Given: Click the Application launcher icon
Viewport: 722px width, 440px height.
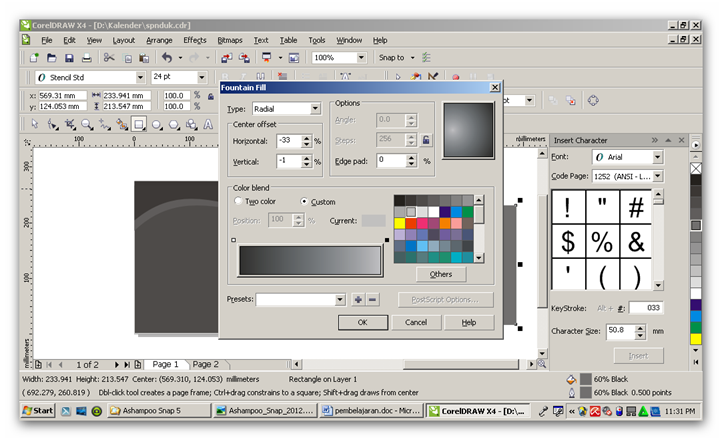Looking at the screenshot, I should [267, 58].
